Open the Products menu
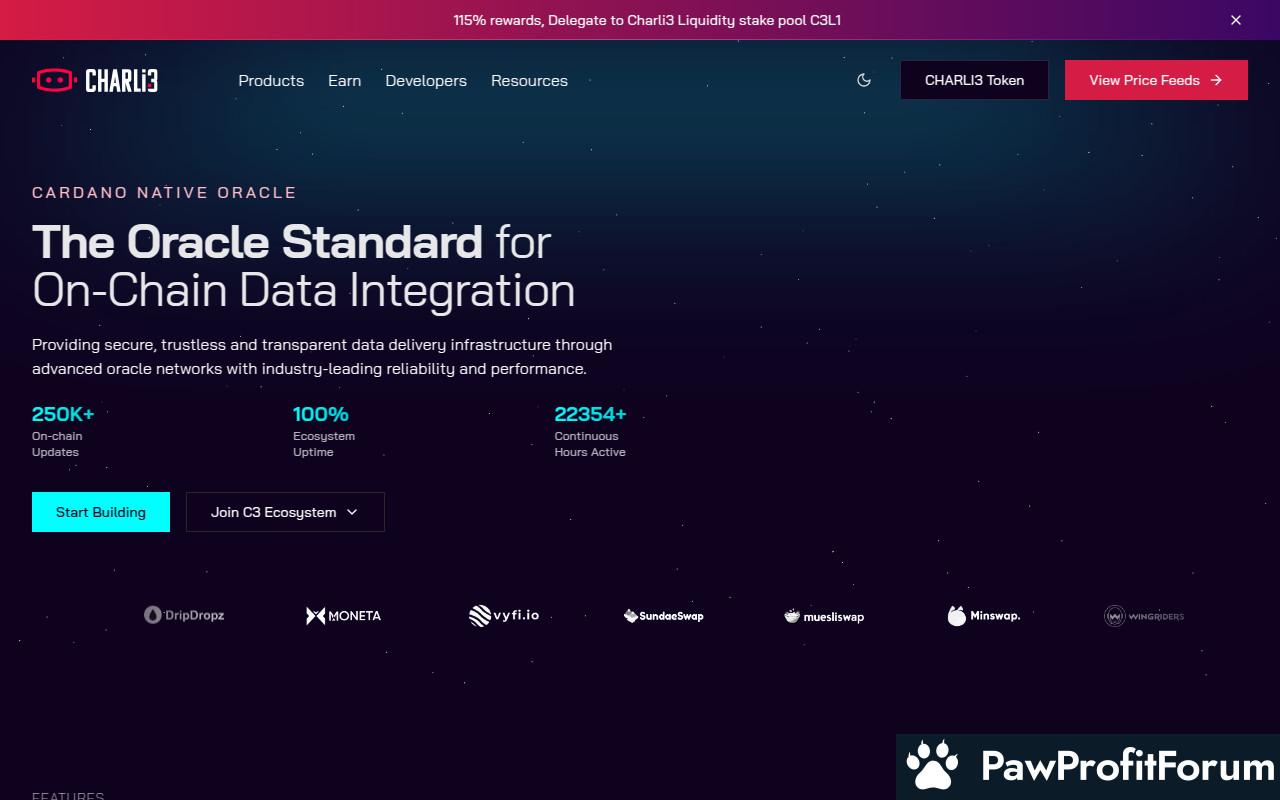The image size is (1280, 800). tap(271, 81)
